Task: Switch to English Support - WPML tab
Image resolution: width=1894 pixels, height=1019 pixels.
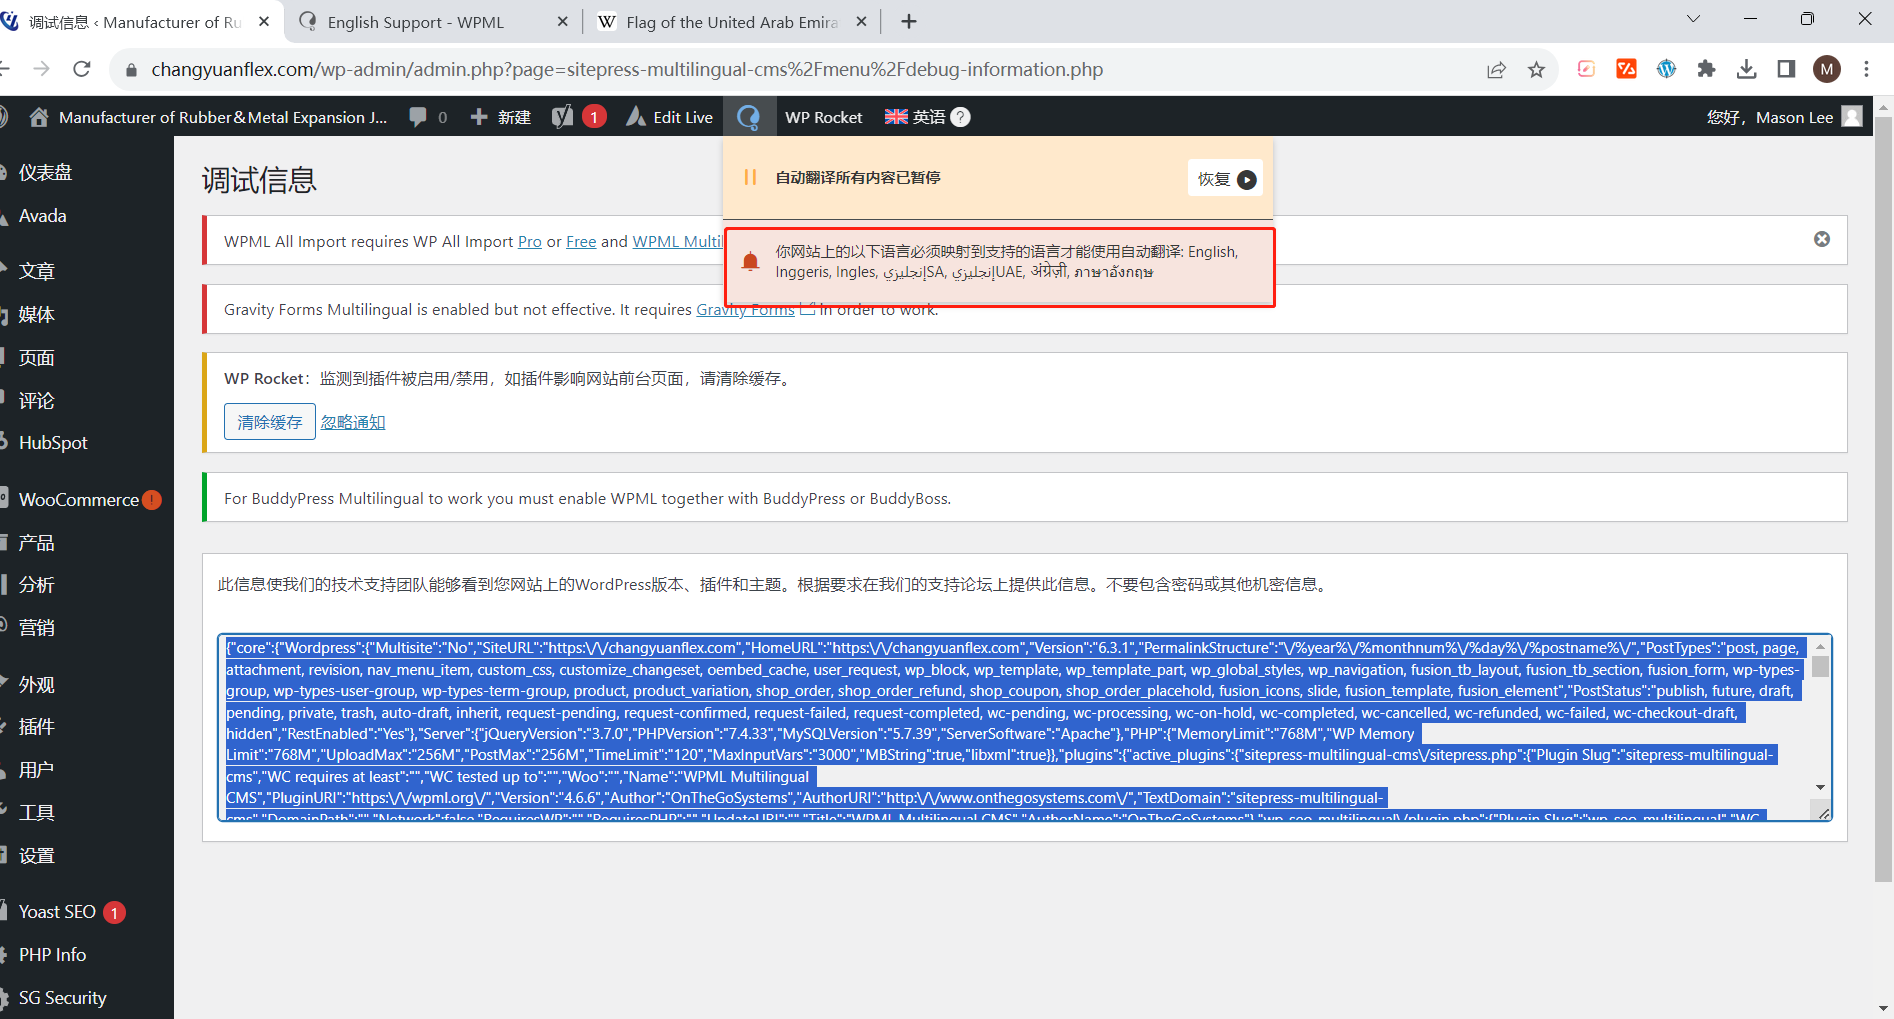Action: click(415, 22)
